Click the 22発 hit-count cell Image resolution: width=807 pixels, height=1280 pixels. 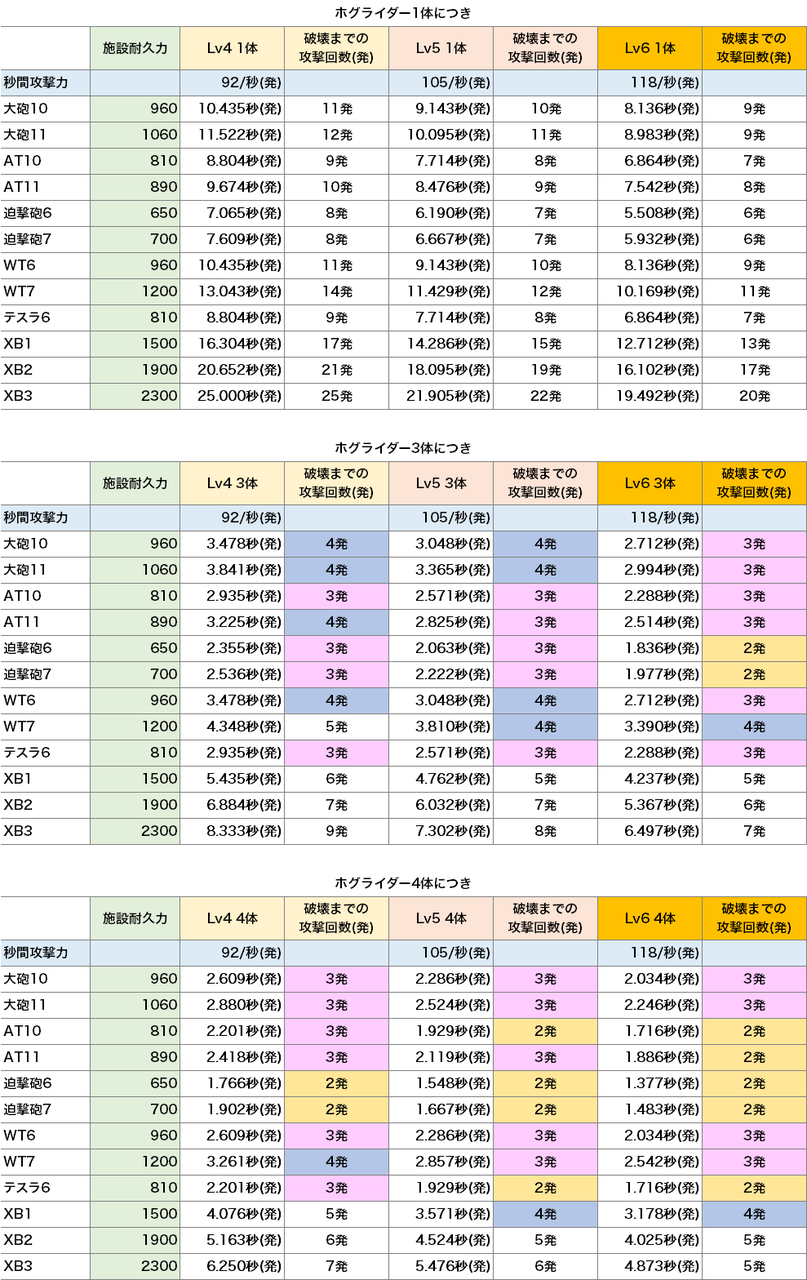(545, 396)
